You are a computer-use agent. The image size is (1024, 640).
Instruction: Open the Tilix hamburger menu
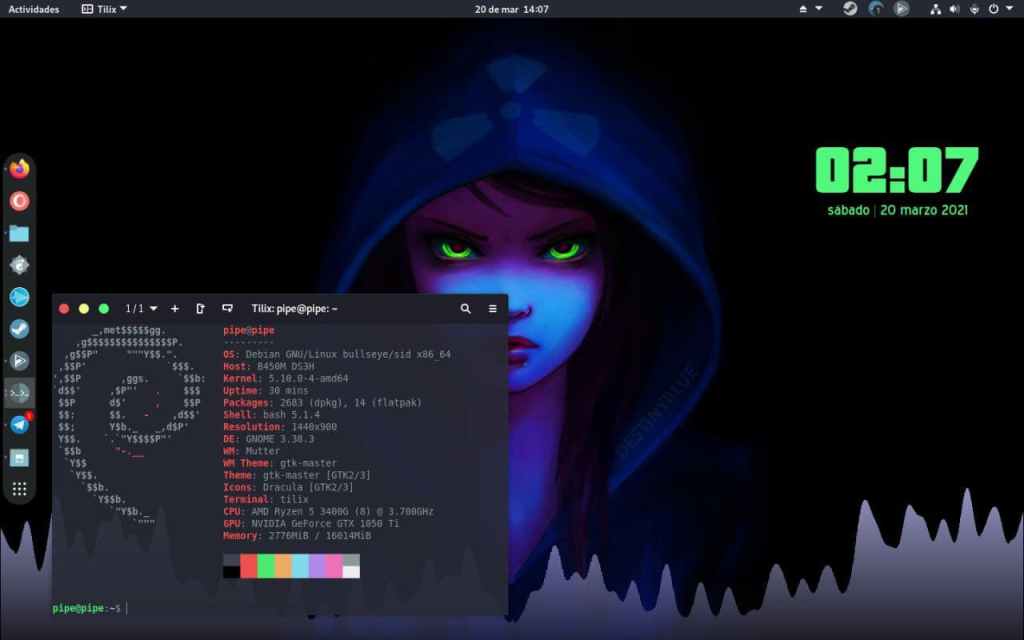492,309
